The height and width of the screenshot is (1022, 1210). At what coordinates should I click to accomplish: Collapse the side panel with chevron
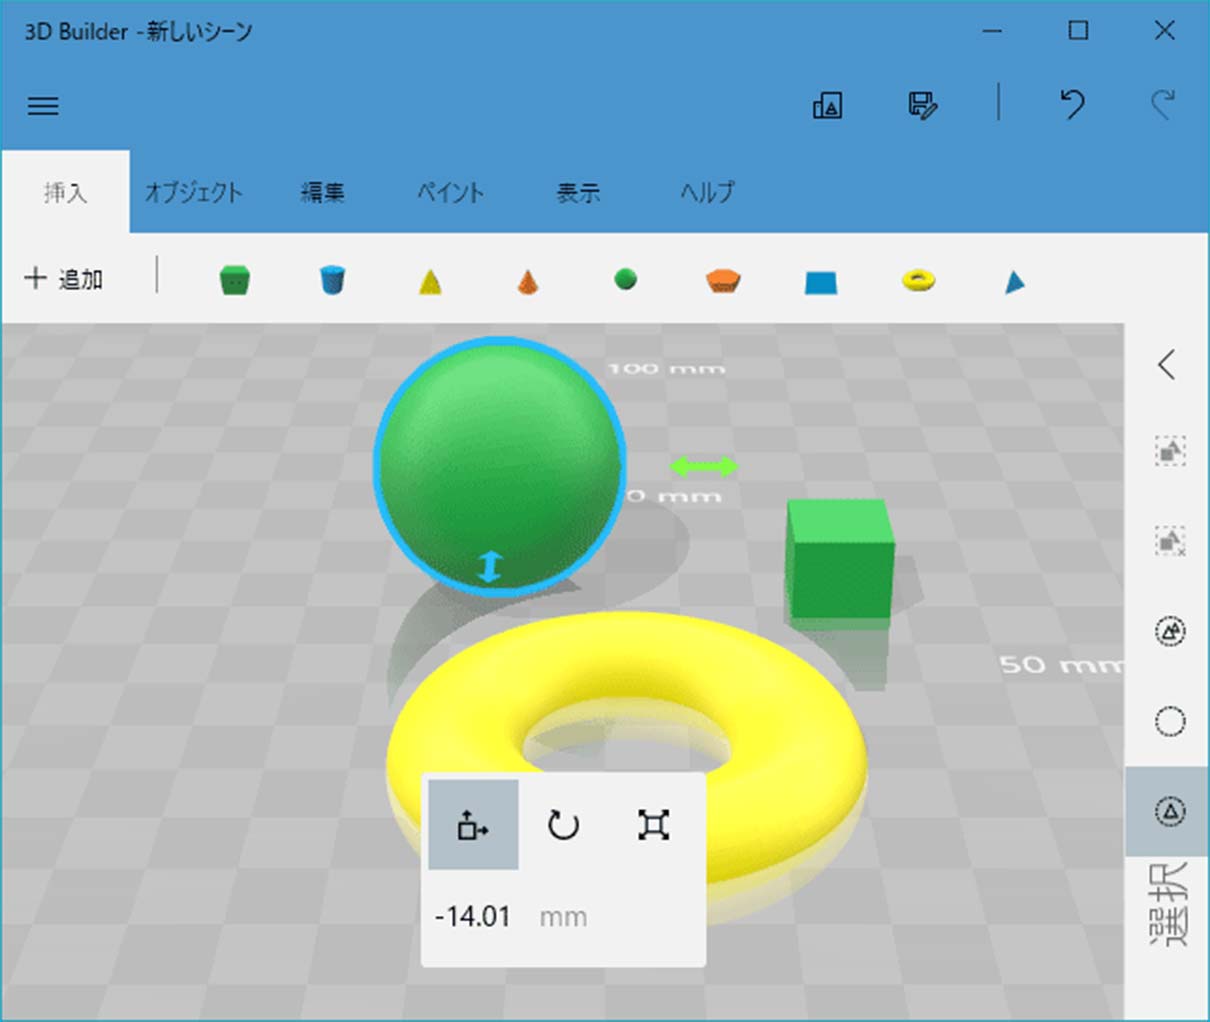[x=1167, y=364]
